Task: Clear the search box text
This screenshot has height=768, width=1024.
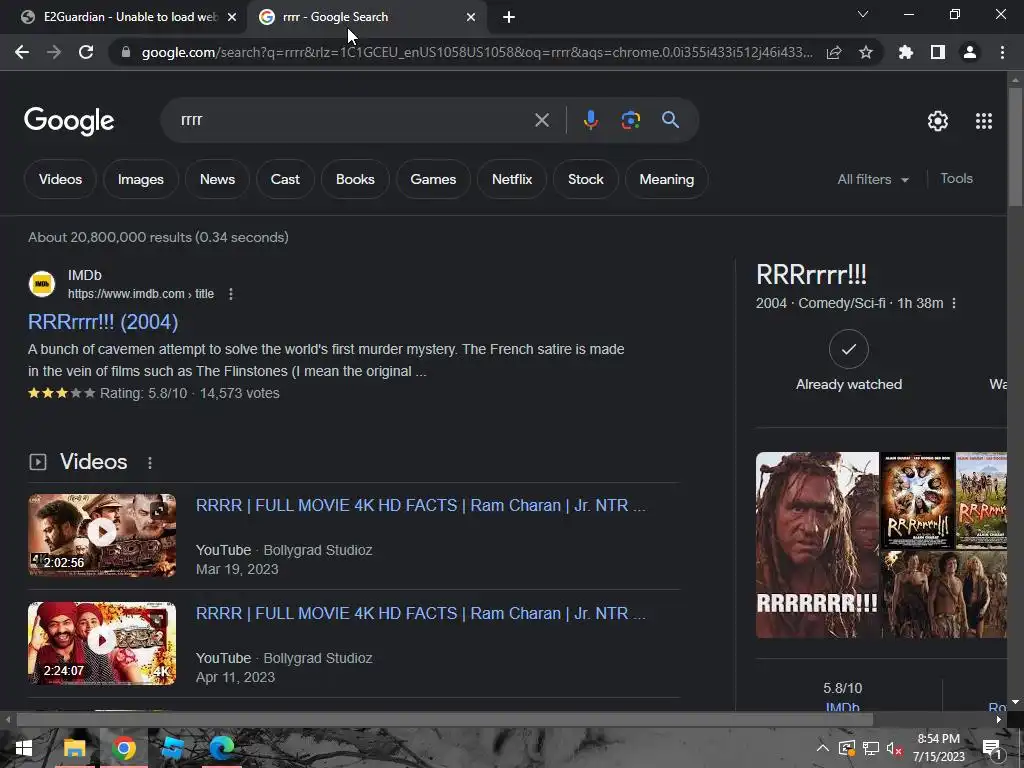Action: pos(542,120)
